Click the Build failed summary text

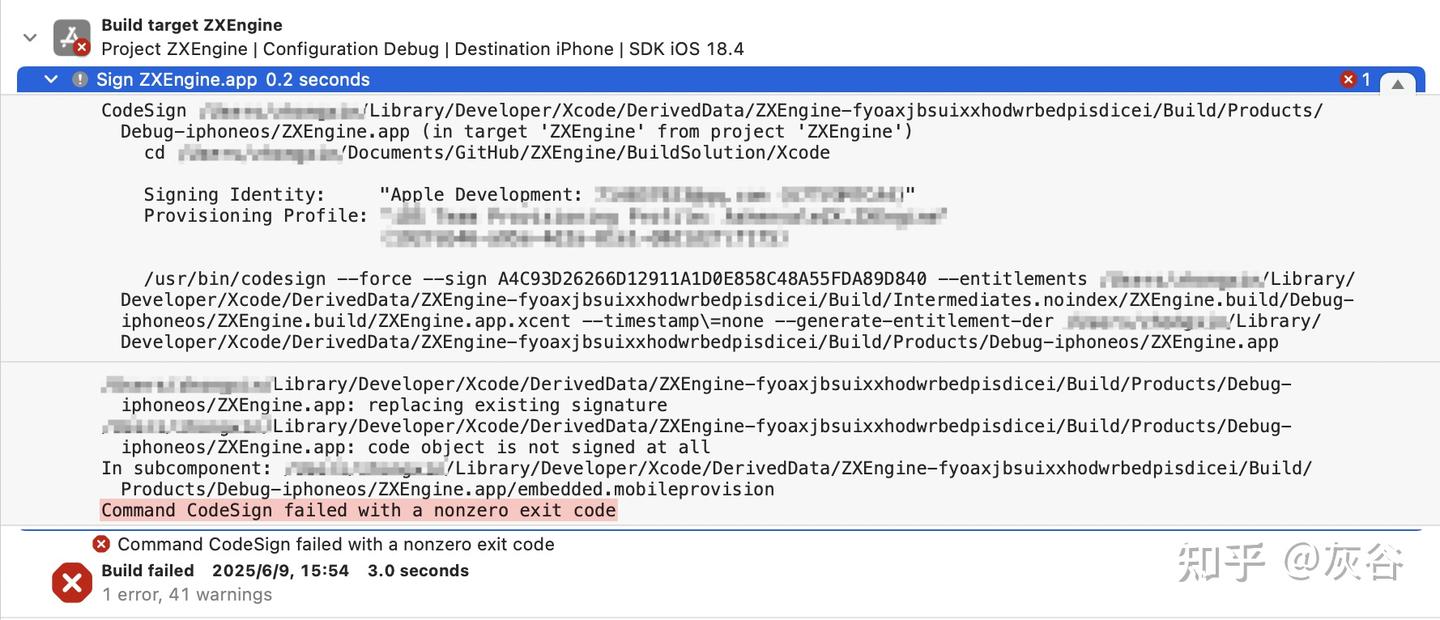[x=148, y=571]
